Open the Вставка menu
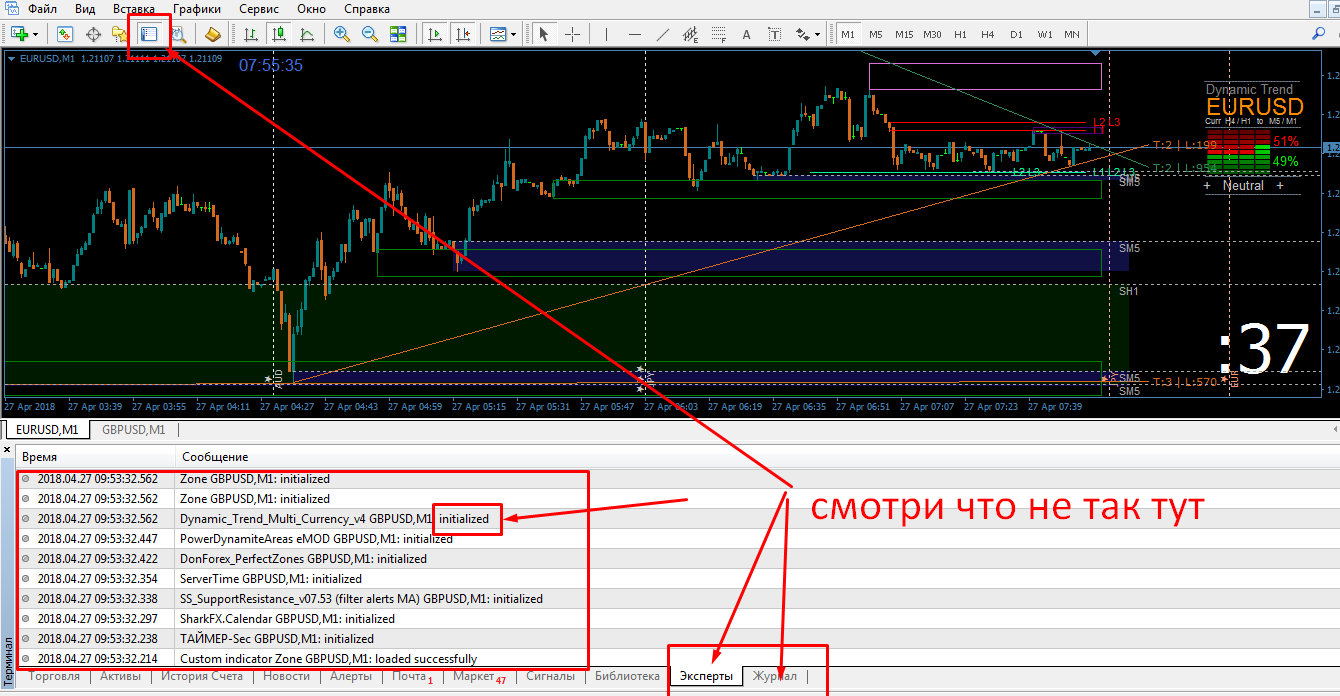Viewport: 1340px width, 696px height. click(133, 9)
